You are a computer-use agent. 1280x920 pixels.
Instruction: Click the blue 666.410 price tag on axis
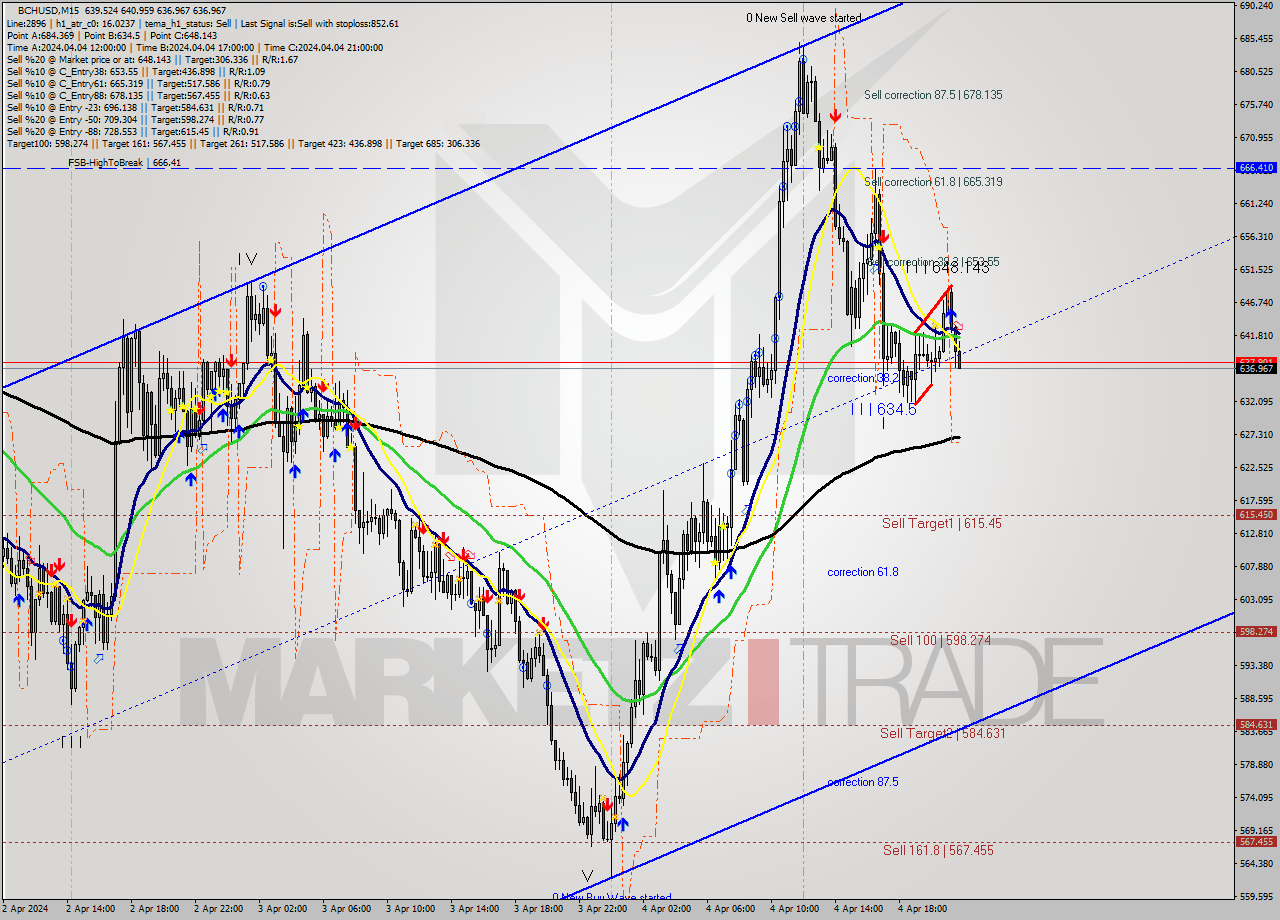coord(1256,168)
